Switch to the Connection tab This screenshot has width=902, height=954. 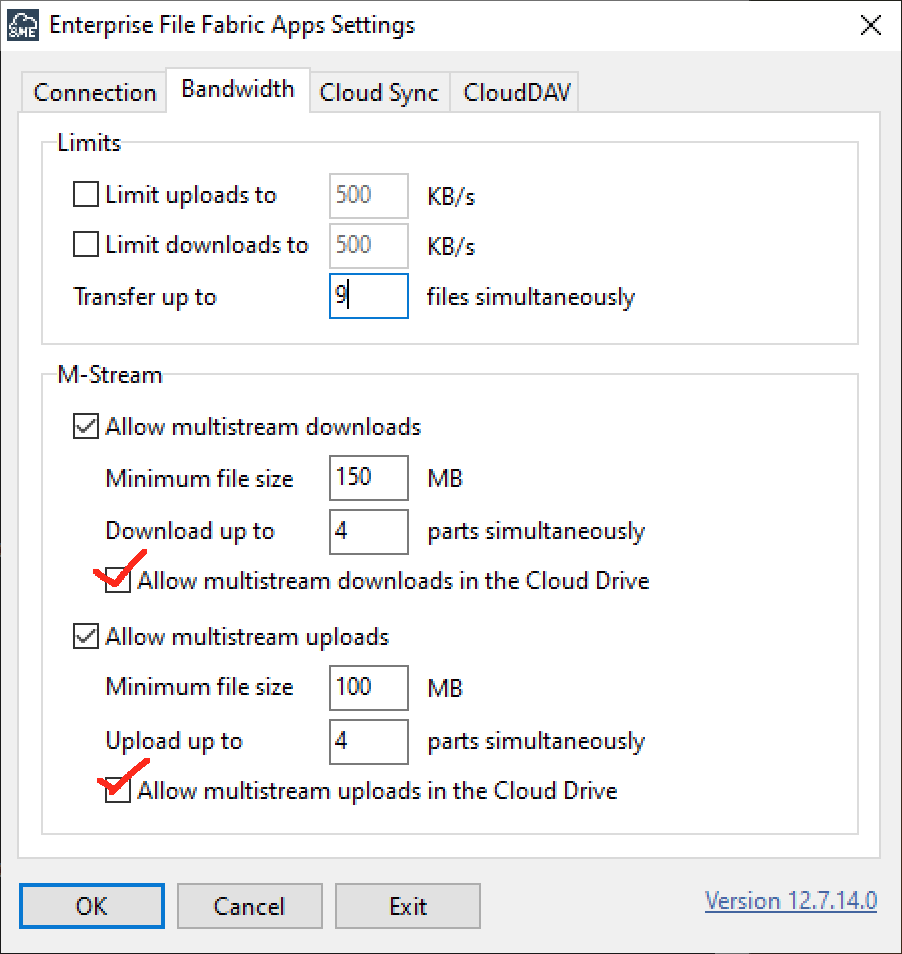point(95,93)
